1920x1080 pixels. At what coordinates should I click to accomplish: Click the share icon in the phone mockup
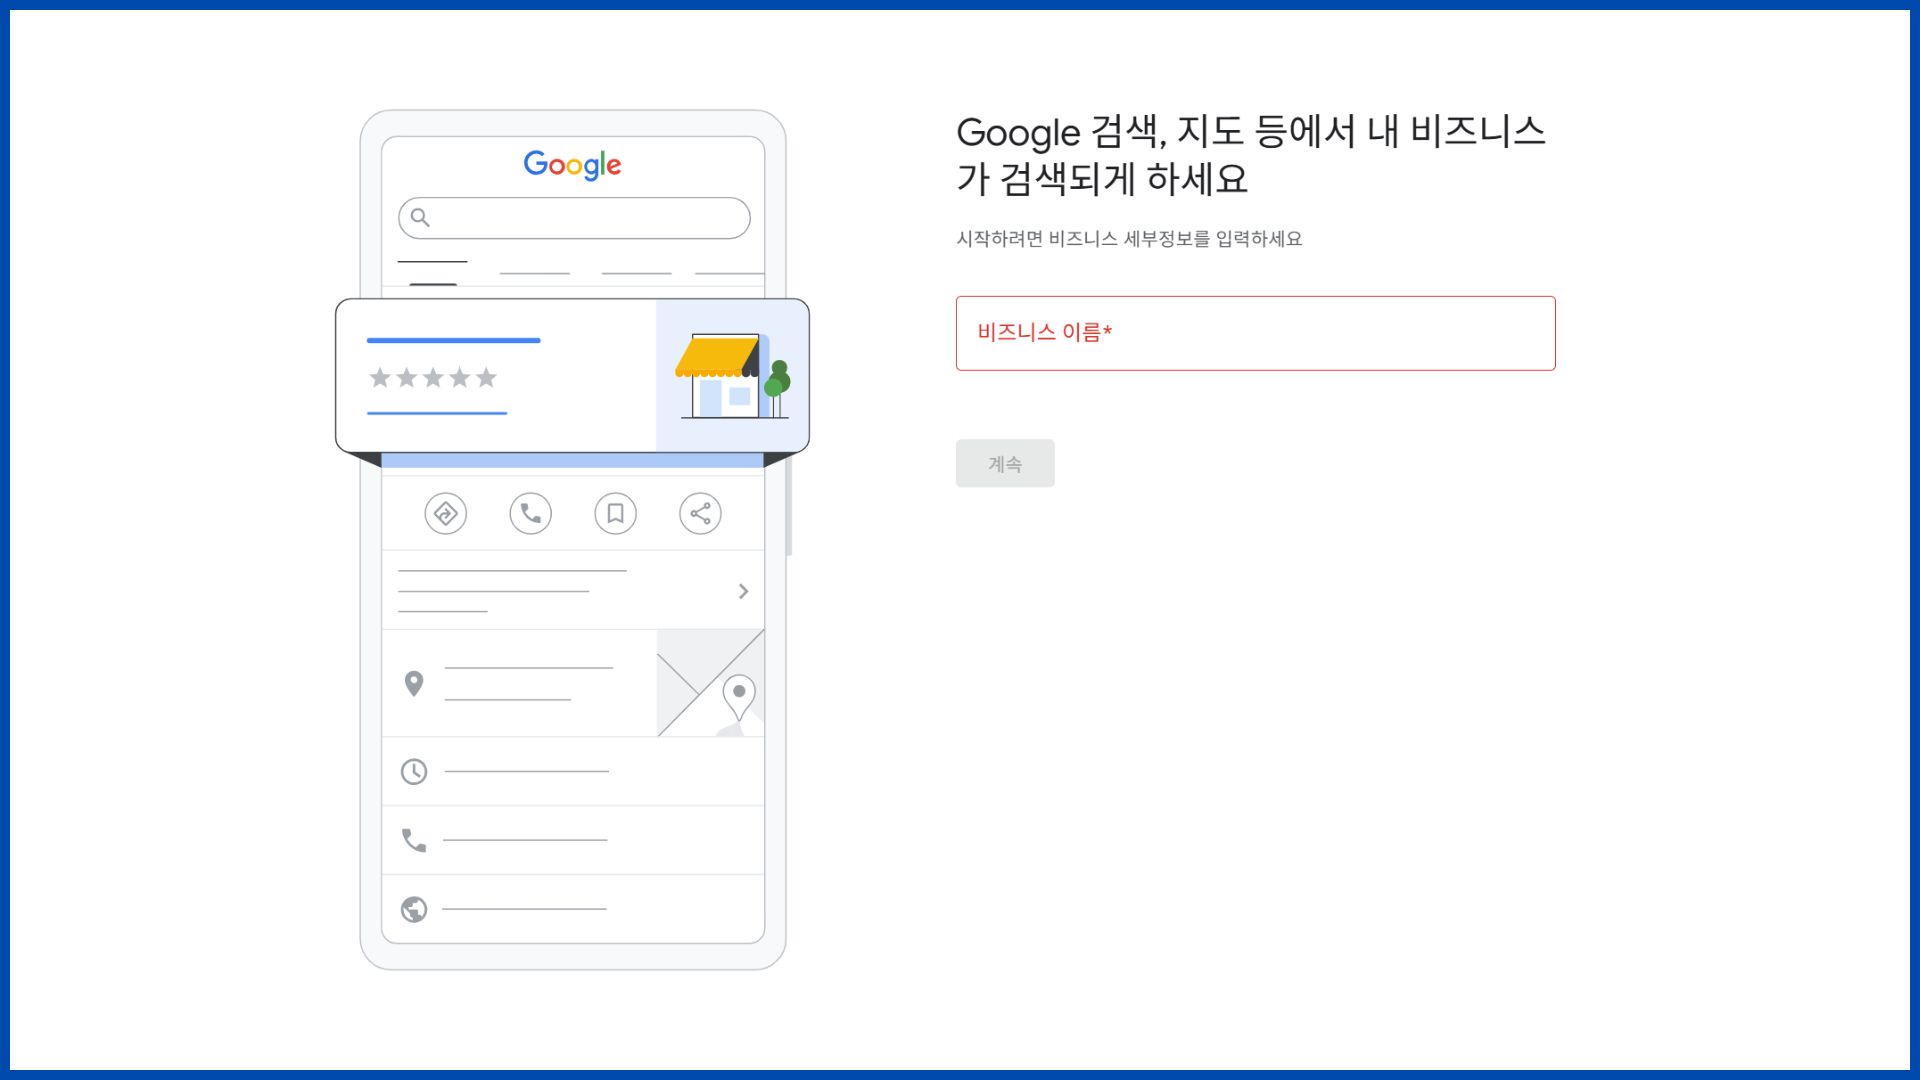coord(701,514)
